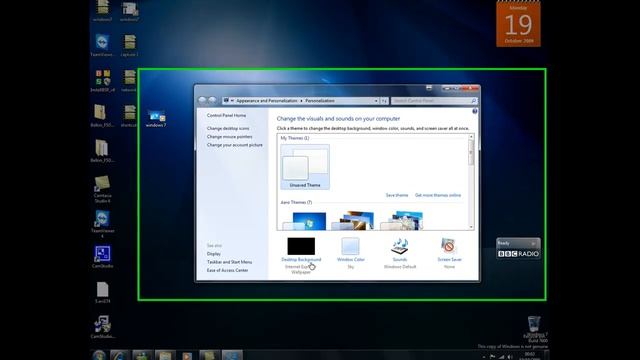This screenshot has width=640, height=360.
Task: Click Personalization breadcrumb in address bar
Action: click(x=320, y=100)
